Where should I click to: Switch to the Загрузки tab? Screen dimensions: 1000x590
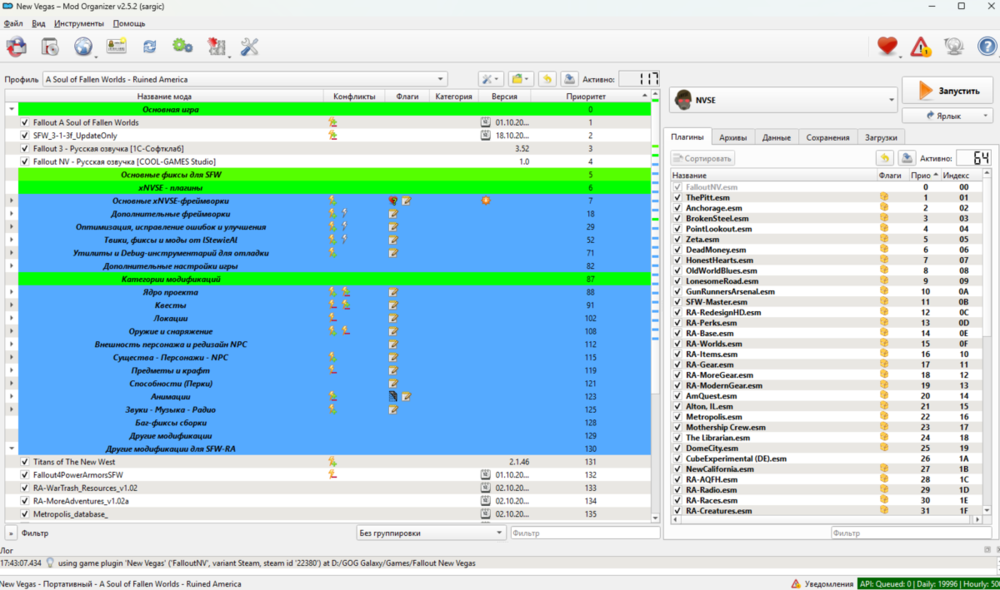[881, 137]
